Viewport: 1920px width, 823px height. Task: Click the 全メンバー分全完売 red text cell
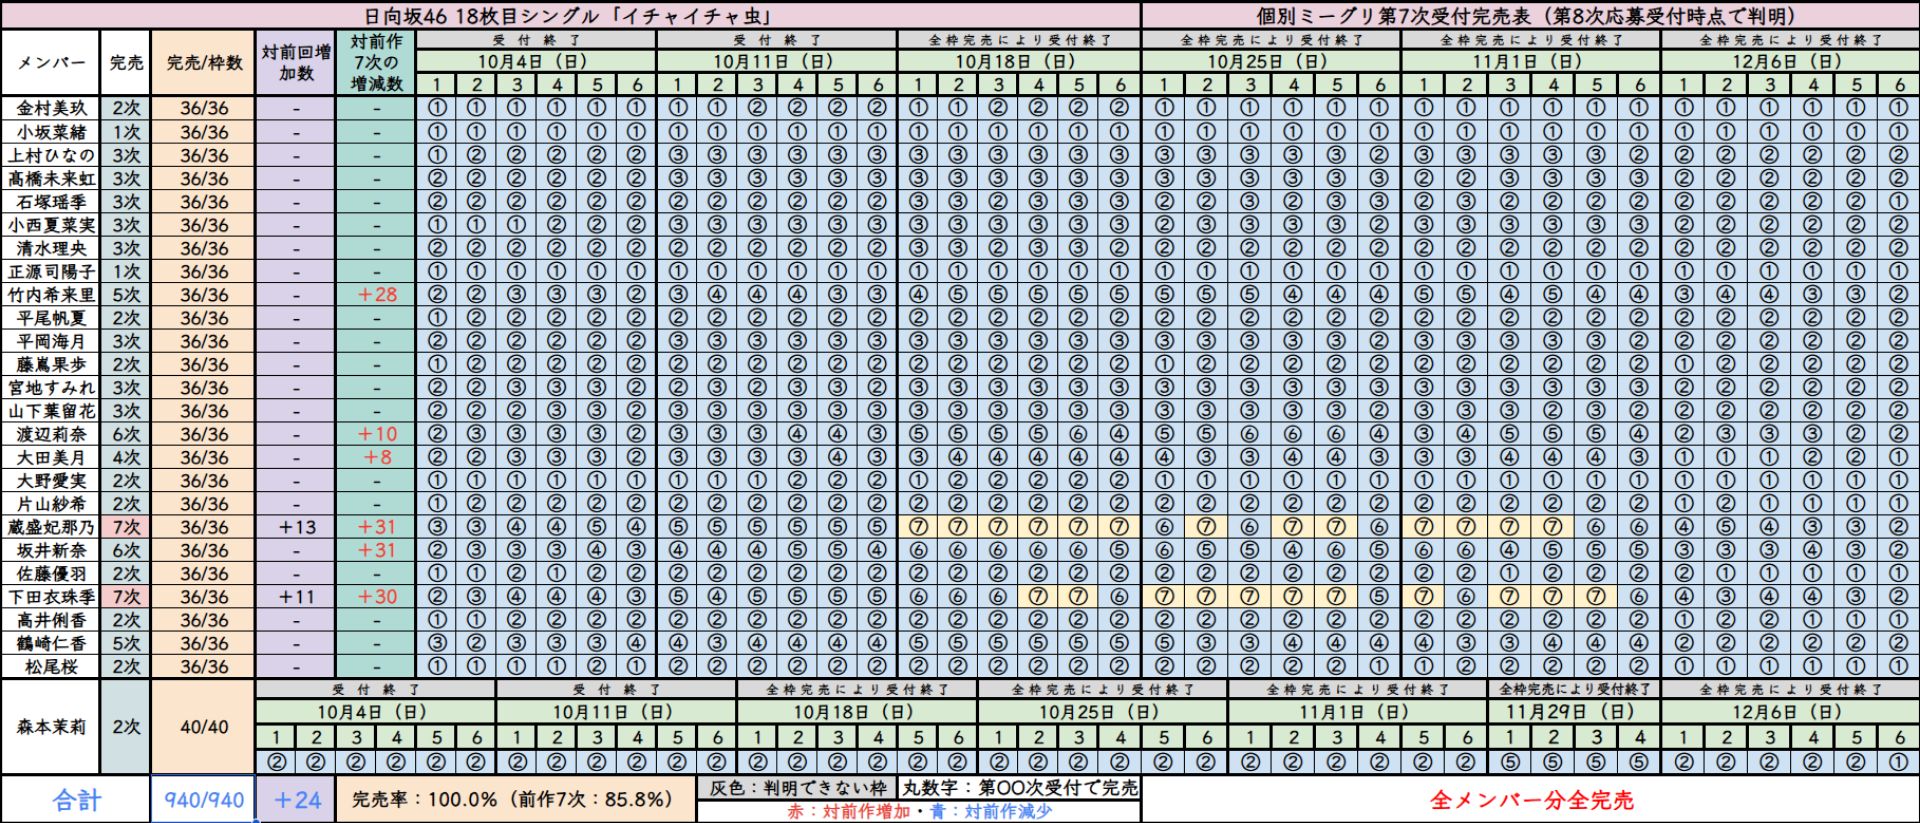coord(1530,800)
